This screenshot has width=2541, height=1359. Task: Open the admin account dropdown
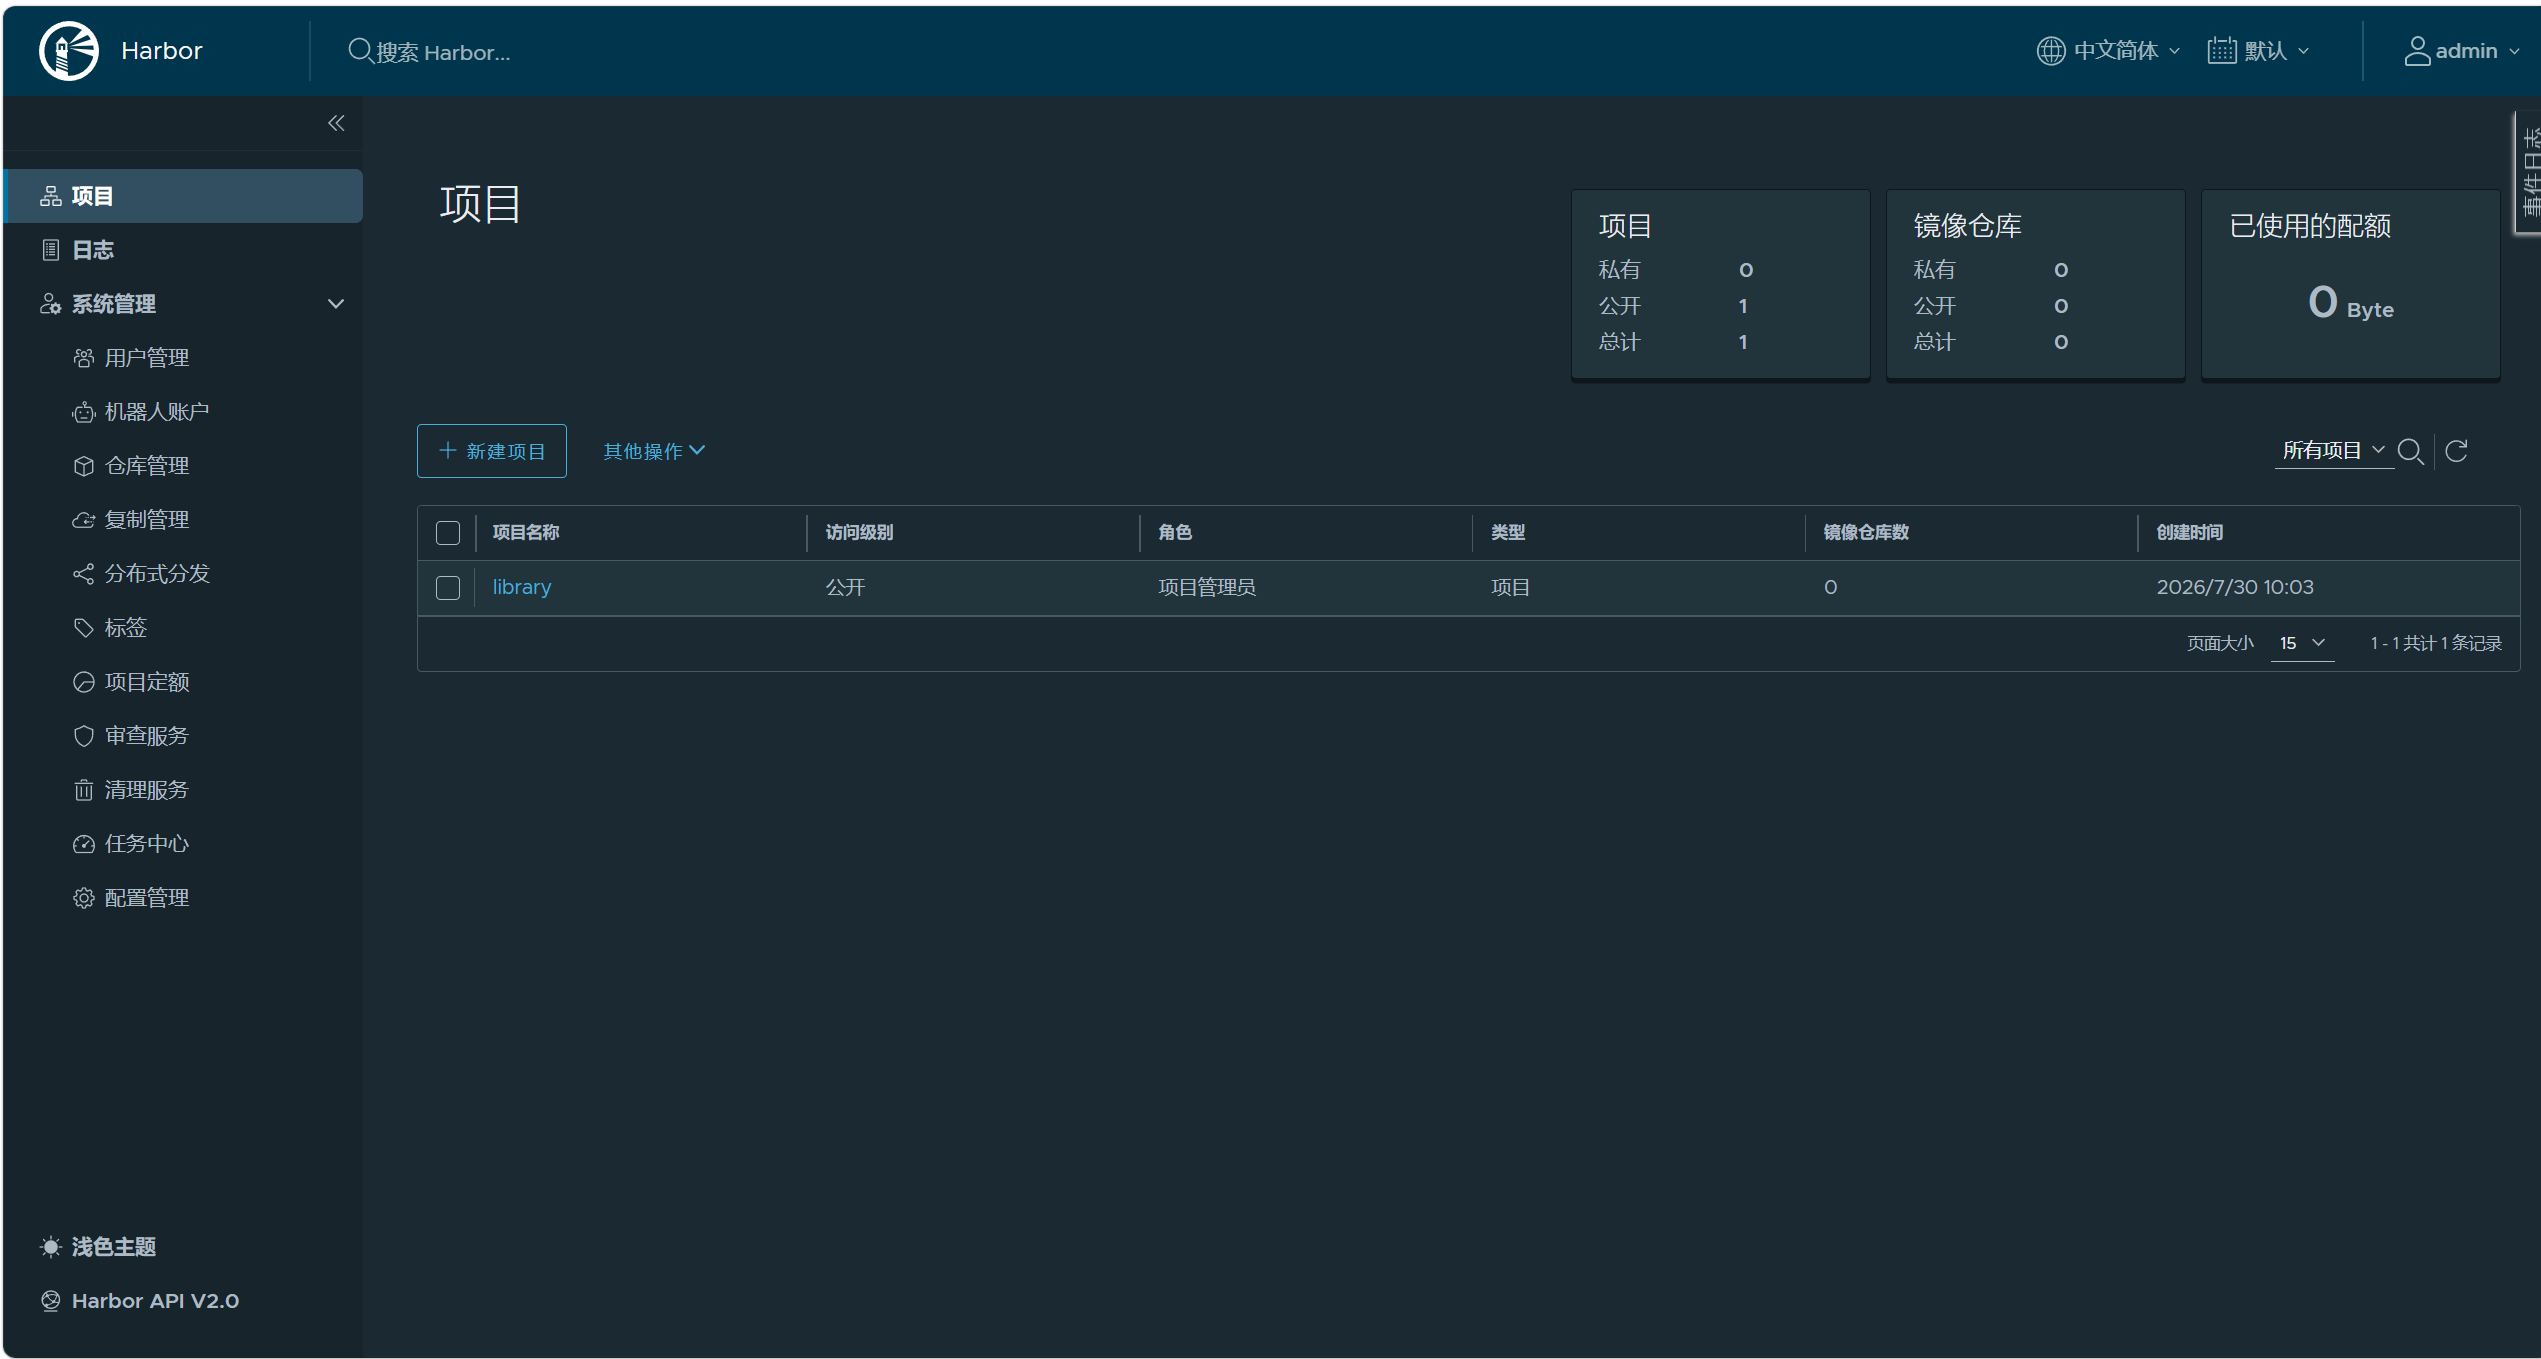click(2462, 51)
